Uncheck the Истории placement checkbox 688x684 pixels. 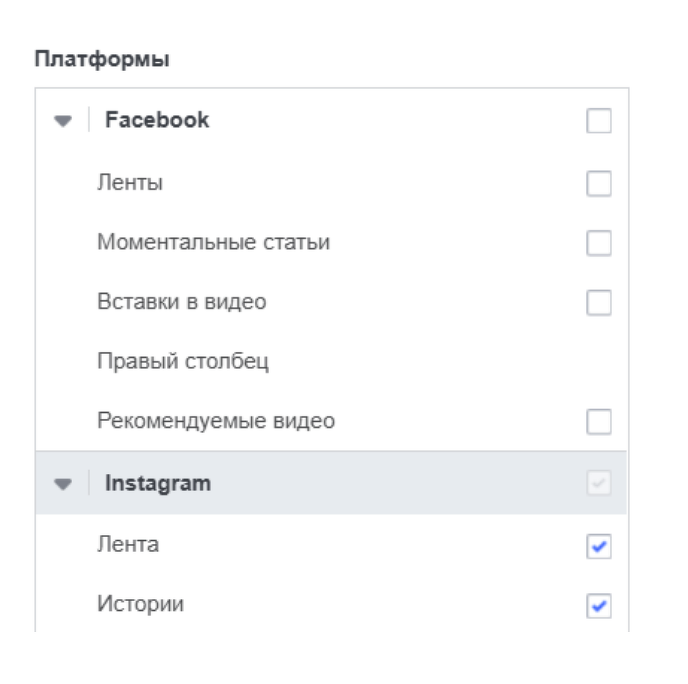coord(599,606)
